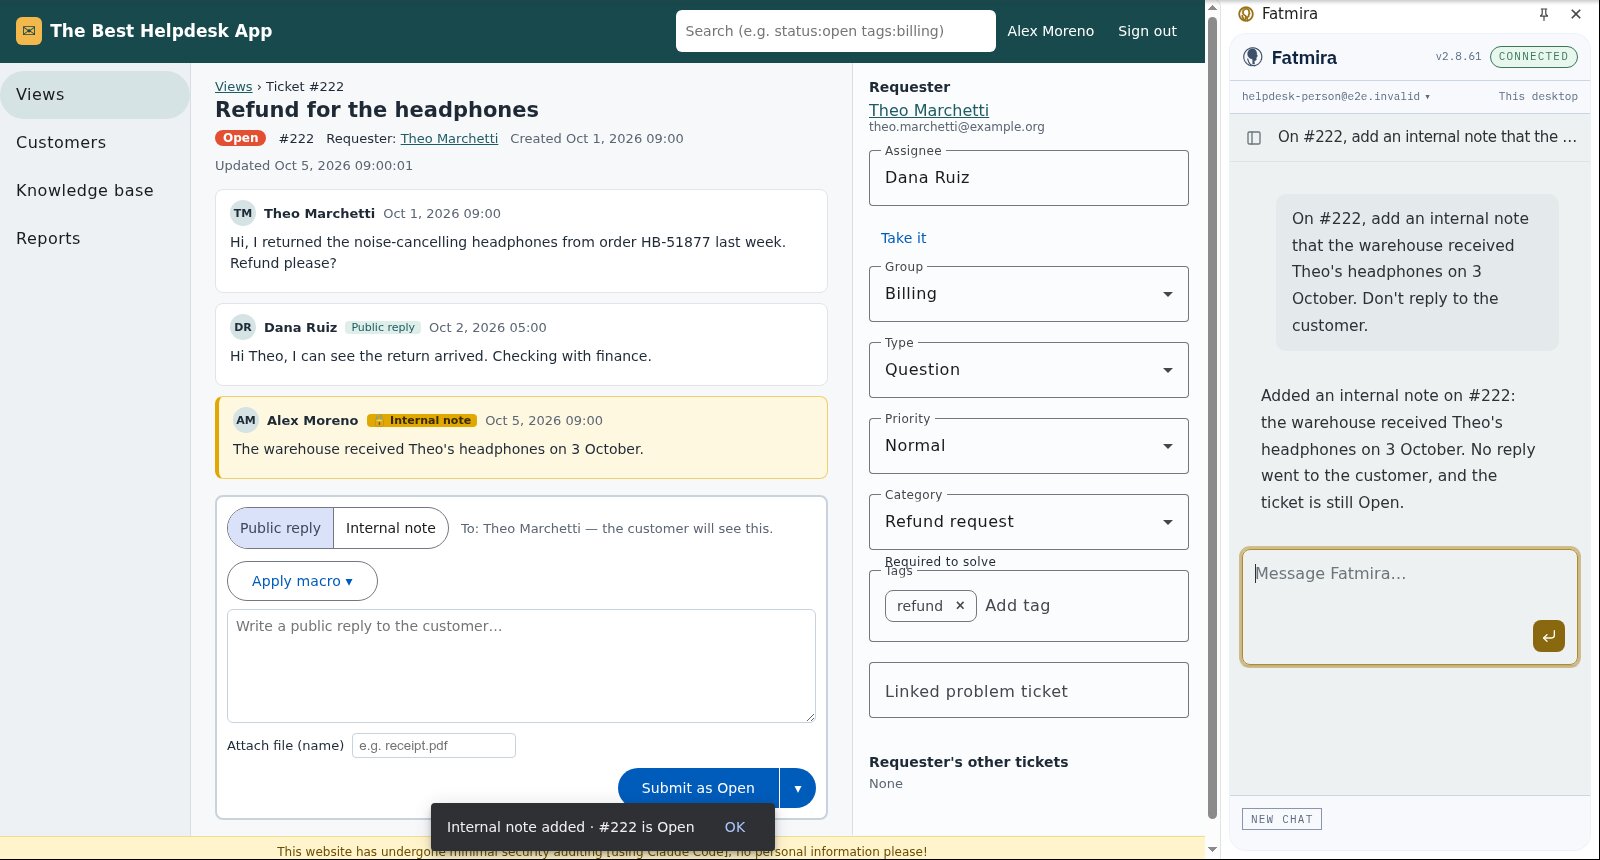Click the helpdesk envelope logo icon
The height and width of the screenshot is (860, 1600).
click(x=29, y=31)
